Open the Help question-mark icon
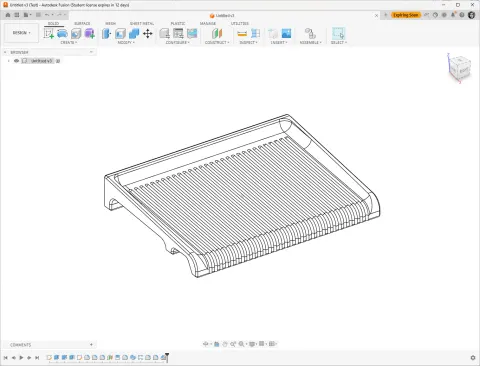Image resolution: width=480 pixels, height=366 pixels. (462, 15)
